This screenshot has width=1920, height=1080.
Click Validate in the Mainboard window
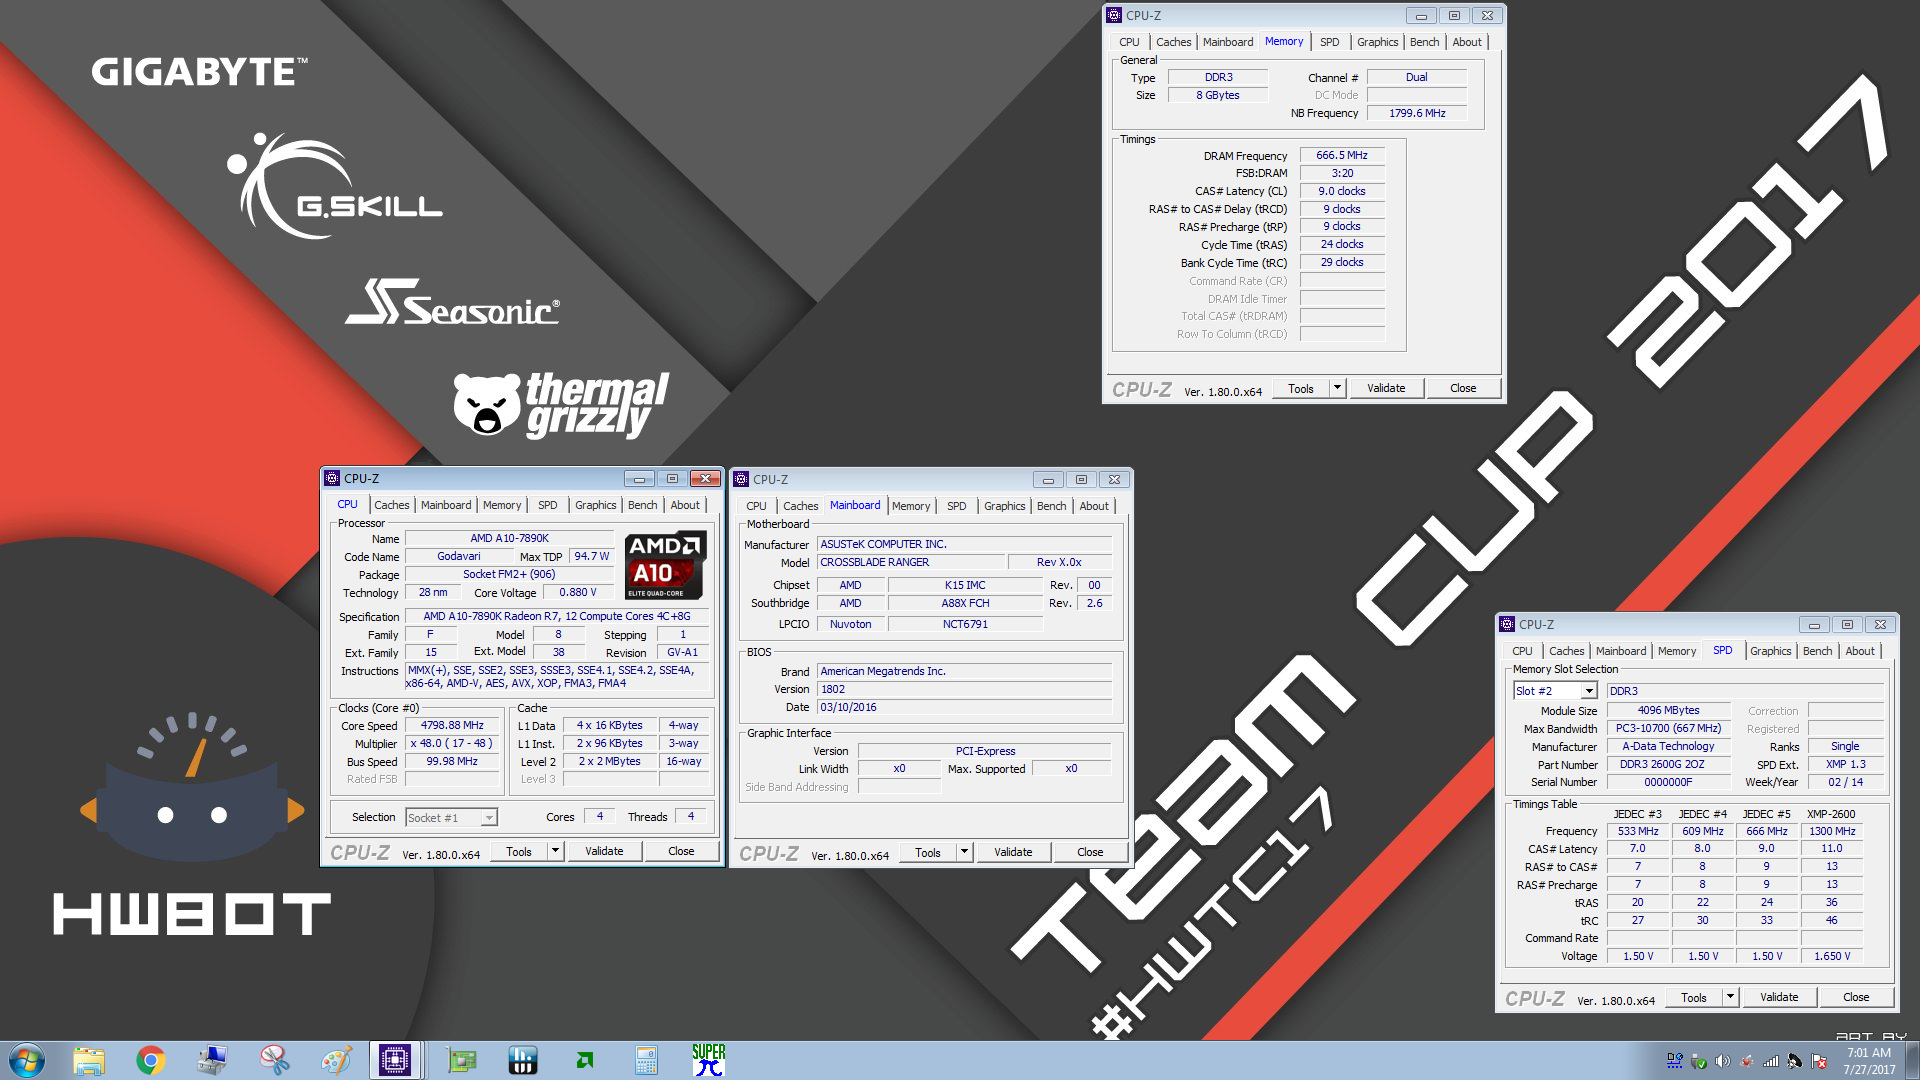tap(1013, 852)
